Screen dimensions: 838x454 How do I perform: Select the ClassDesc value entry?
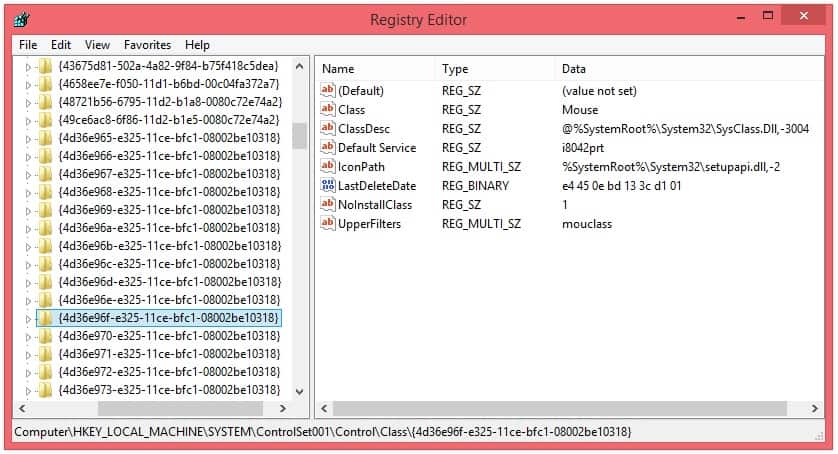point(363,129)
